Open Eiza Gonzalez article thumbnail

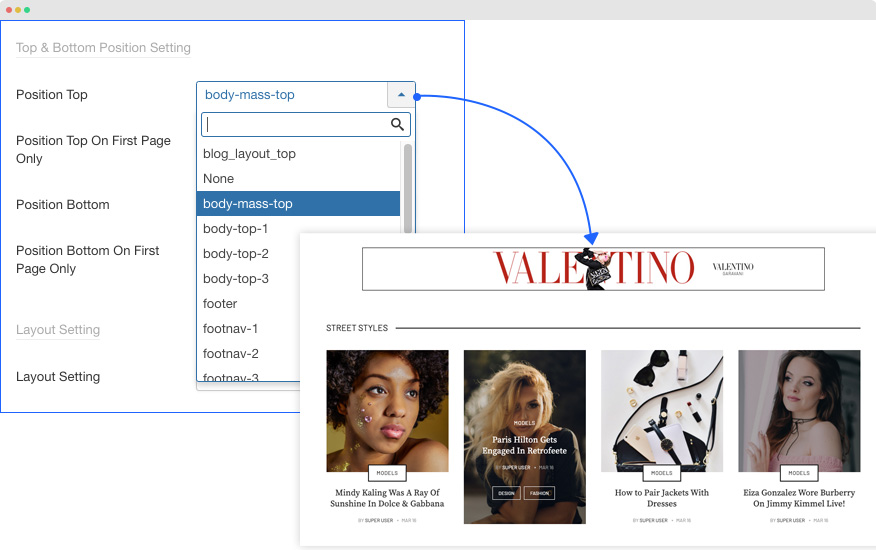pos(799,411)
